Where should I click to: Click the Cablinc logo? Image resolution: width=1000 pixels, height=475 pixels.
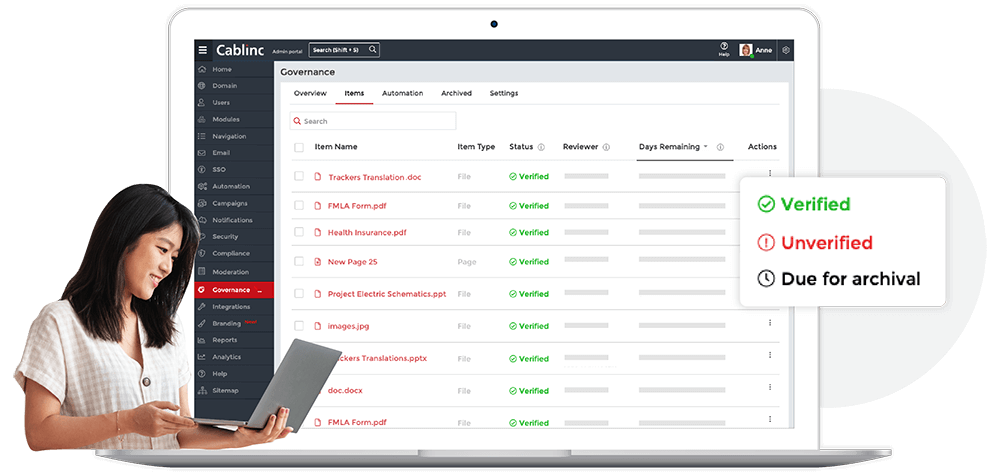coord(240,50)
